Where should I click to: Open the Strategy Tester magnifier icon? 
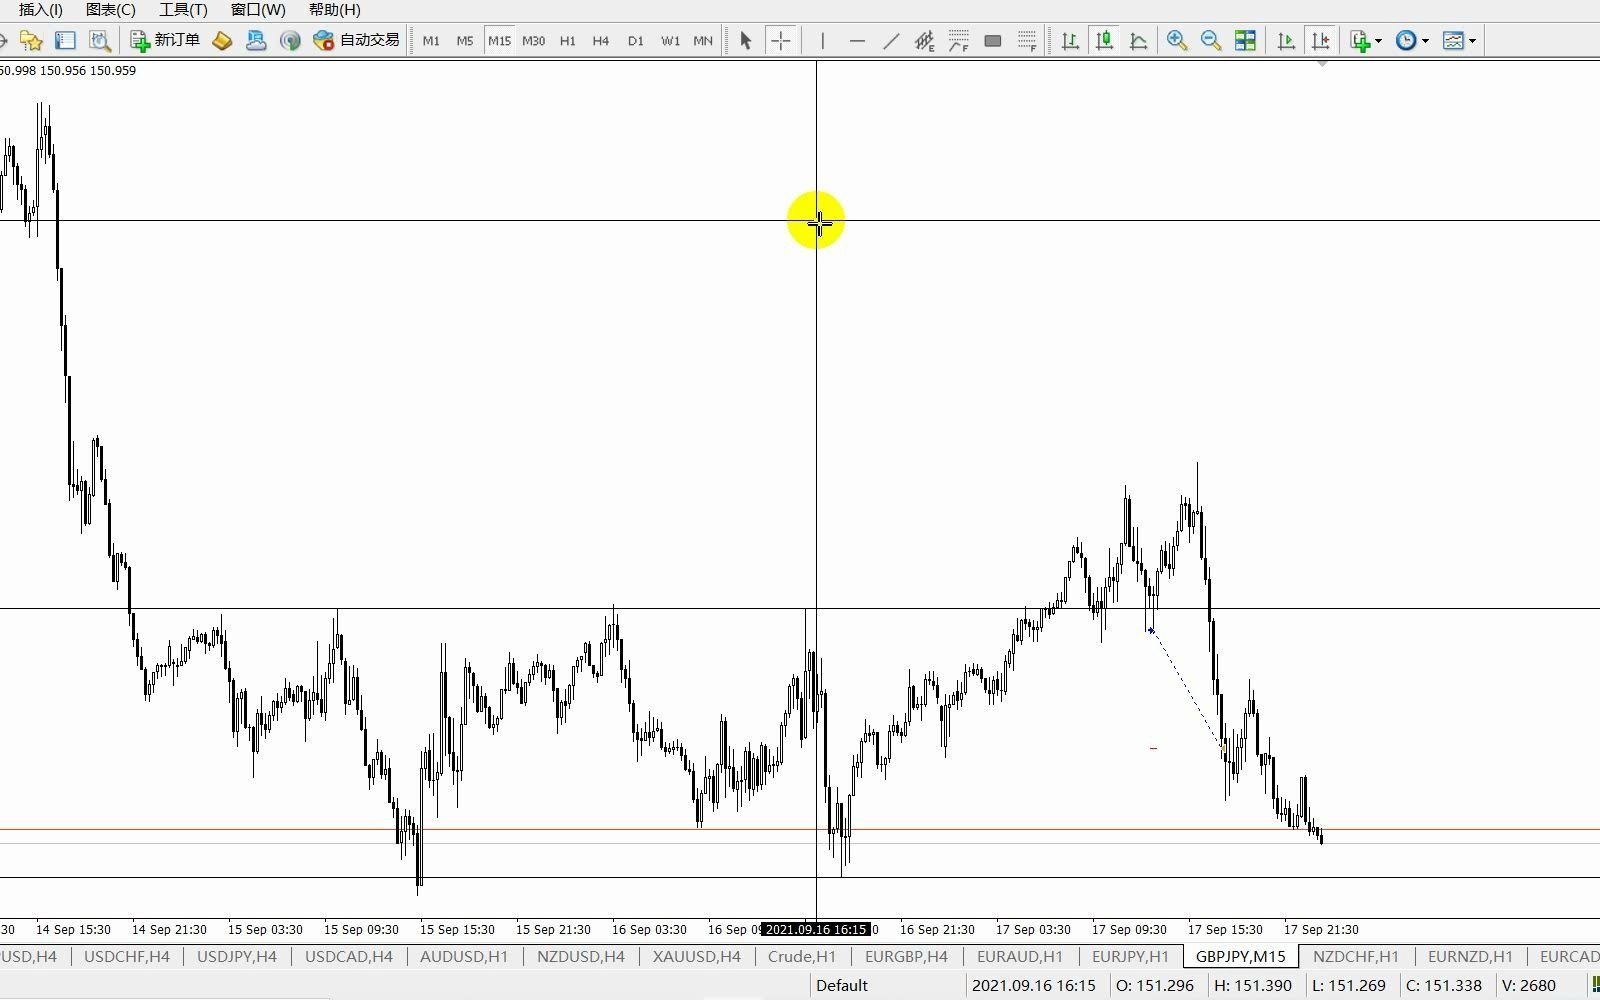tap(99, 41)
